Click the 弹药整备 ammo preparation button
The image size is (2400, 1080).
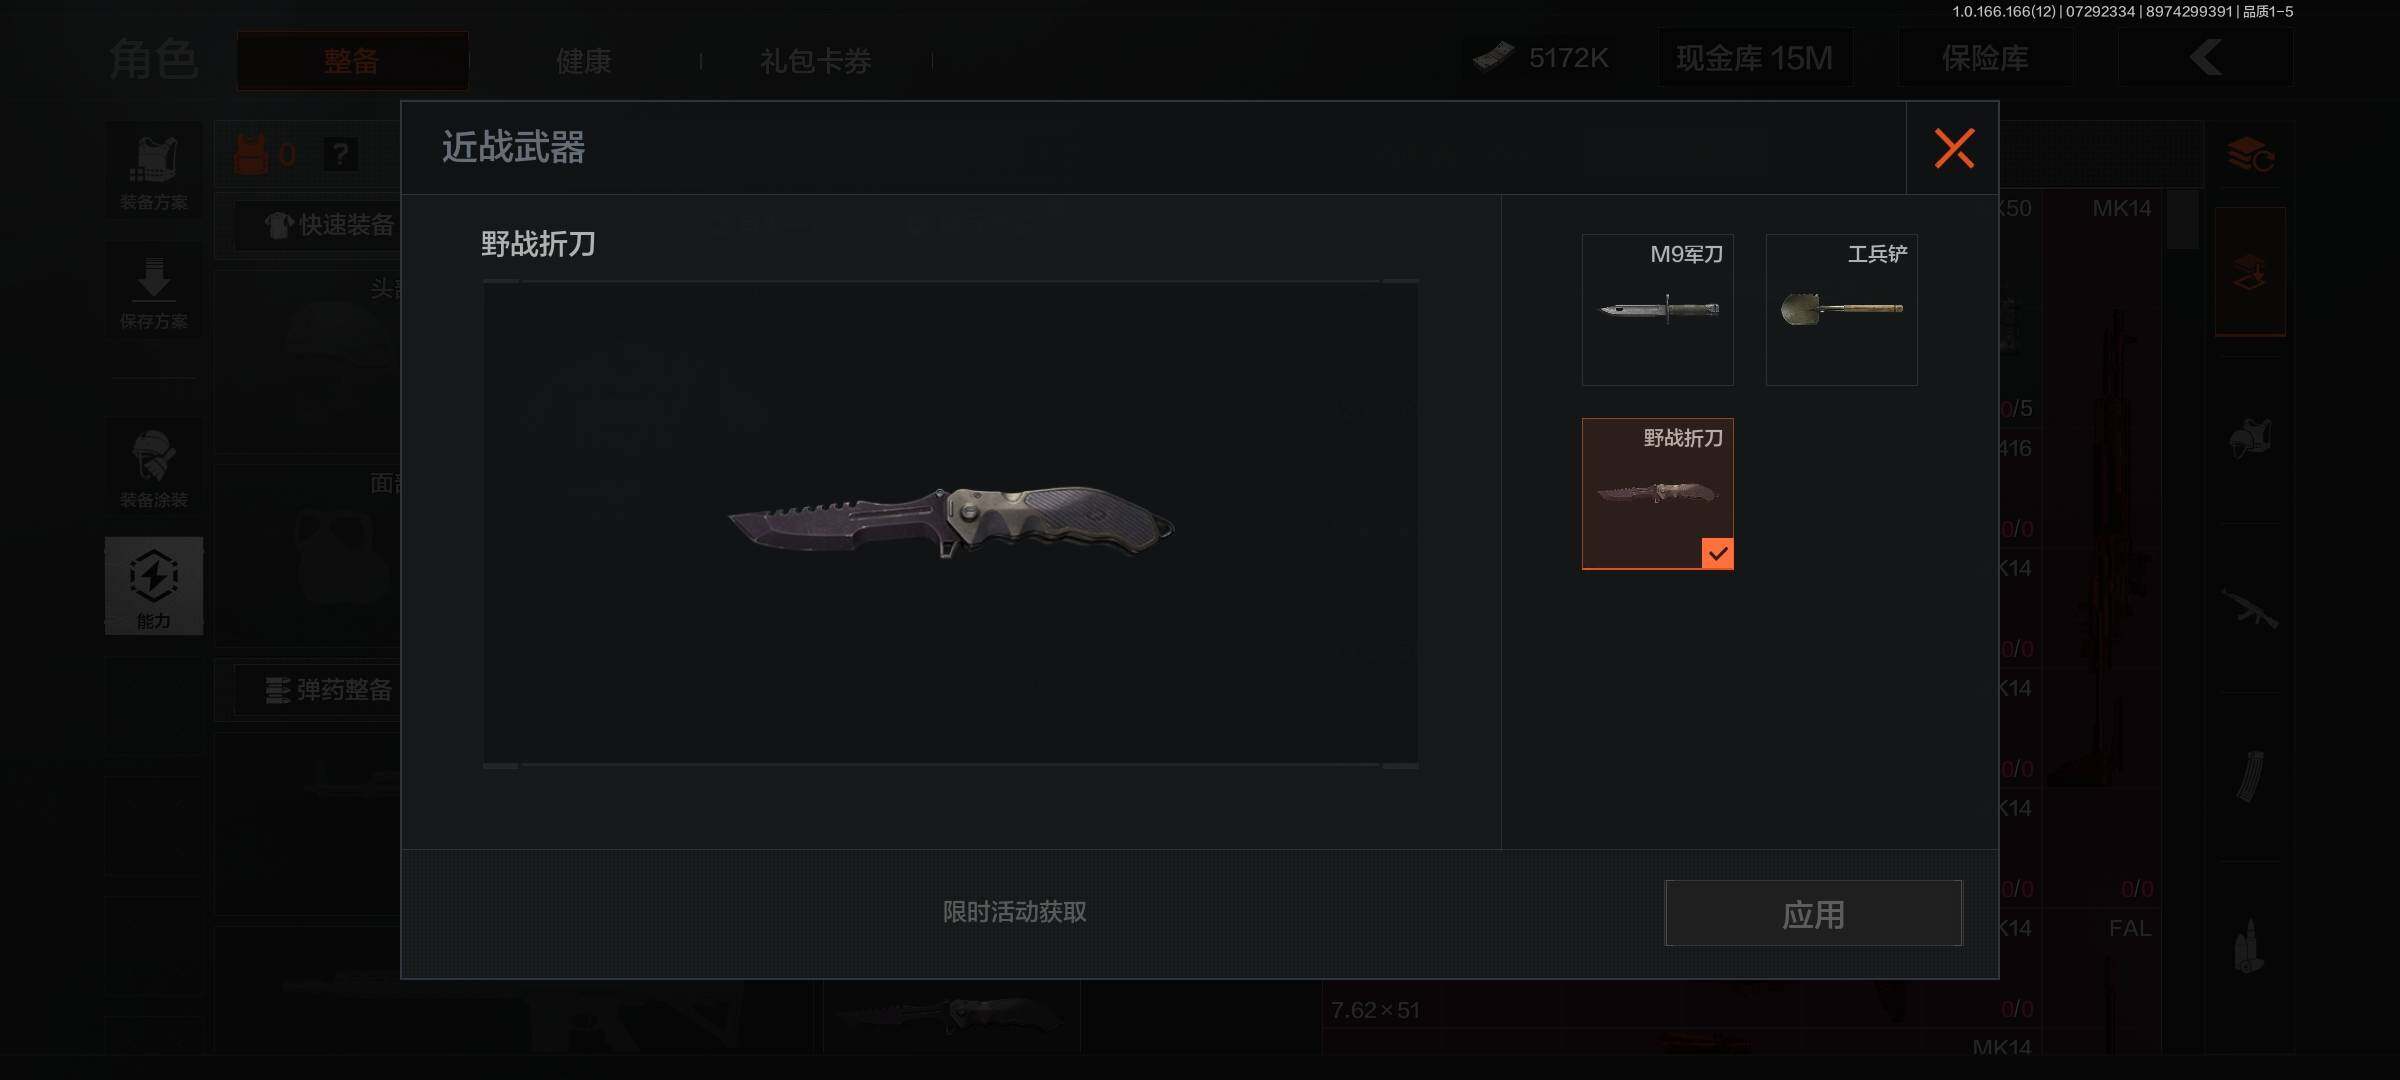point(330,690)
